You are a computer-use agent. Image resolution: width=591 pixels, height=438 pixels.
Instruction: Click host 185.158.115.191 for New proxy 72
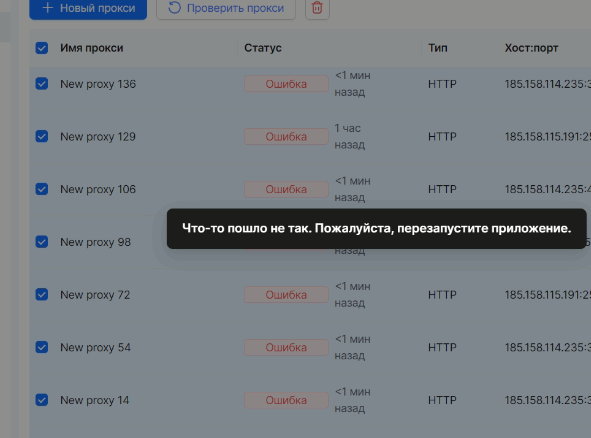[548, 294]
